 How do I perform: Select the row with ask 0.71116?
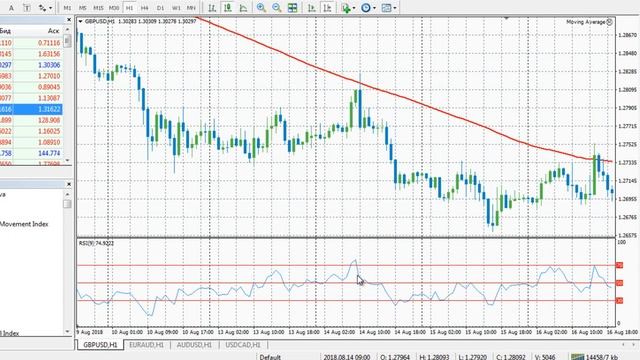pos(31,43)
